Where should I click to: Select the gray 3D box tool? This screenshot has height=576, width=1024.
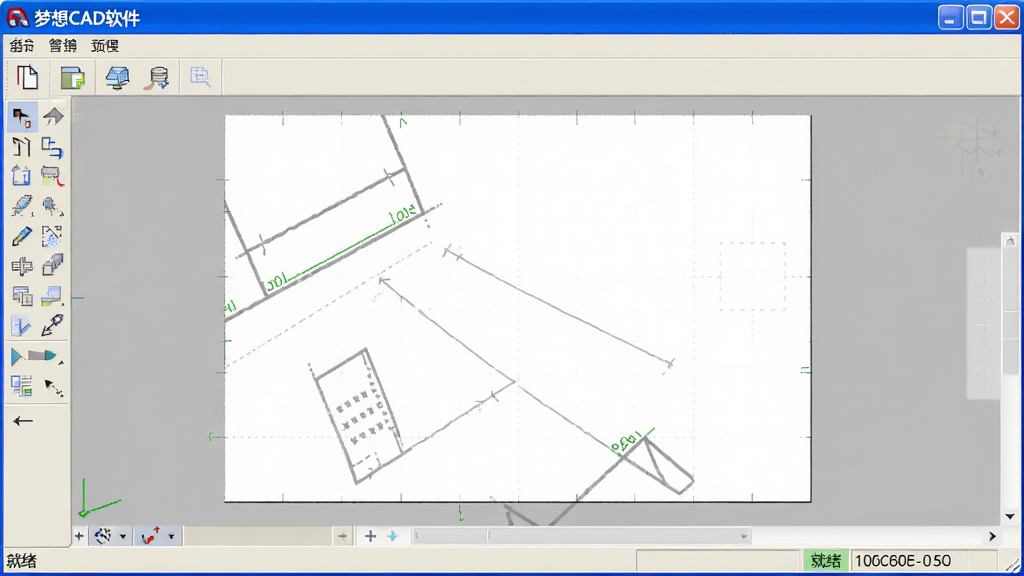click(x=52, y=265)
